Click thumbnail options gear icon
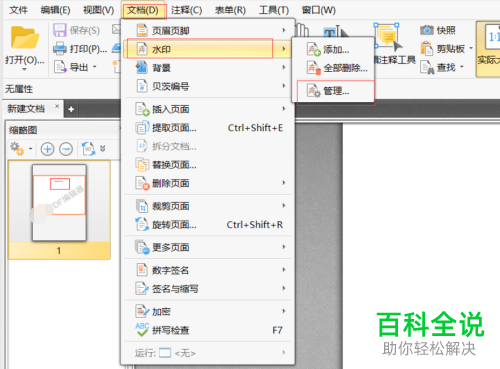The image size is (500, 369). 17,149
